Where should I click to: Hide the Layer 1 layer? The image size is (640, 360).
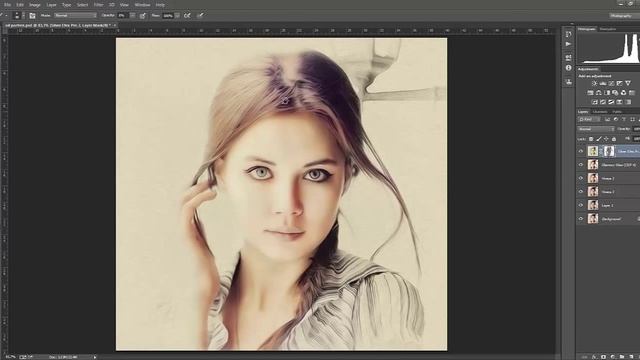(581, 205)
